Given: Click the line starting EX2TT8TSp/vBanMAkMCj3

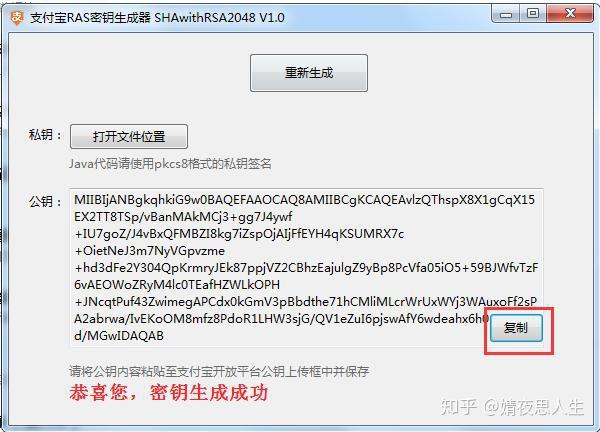Looking at the screenshot, I should pos(183,217).
